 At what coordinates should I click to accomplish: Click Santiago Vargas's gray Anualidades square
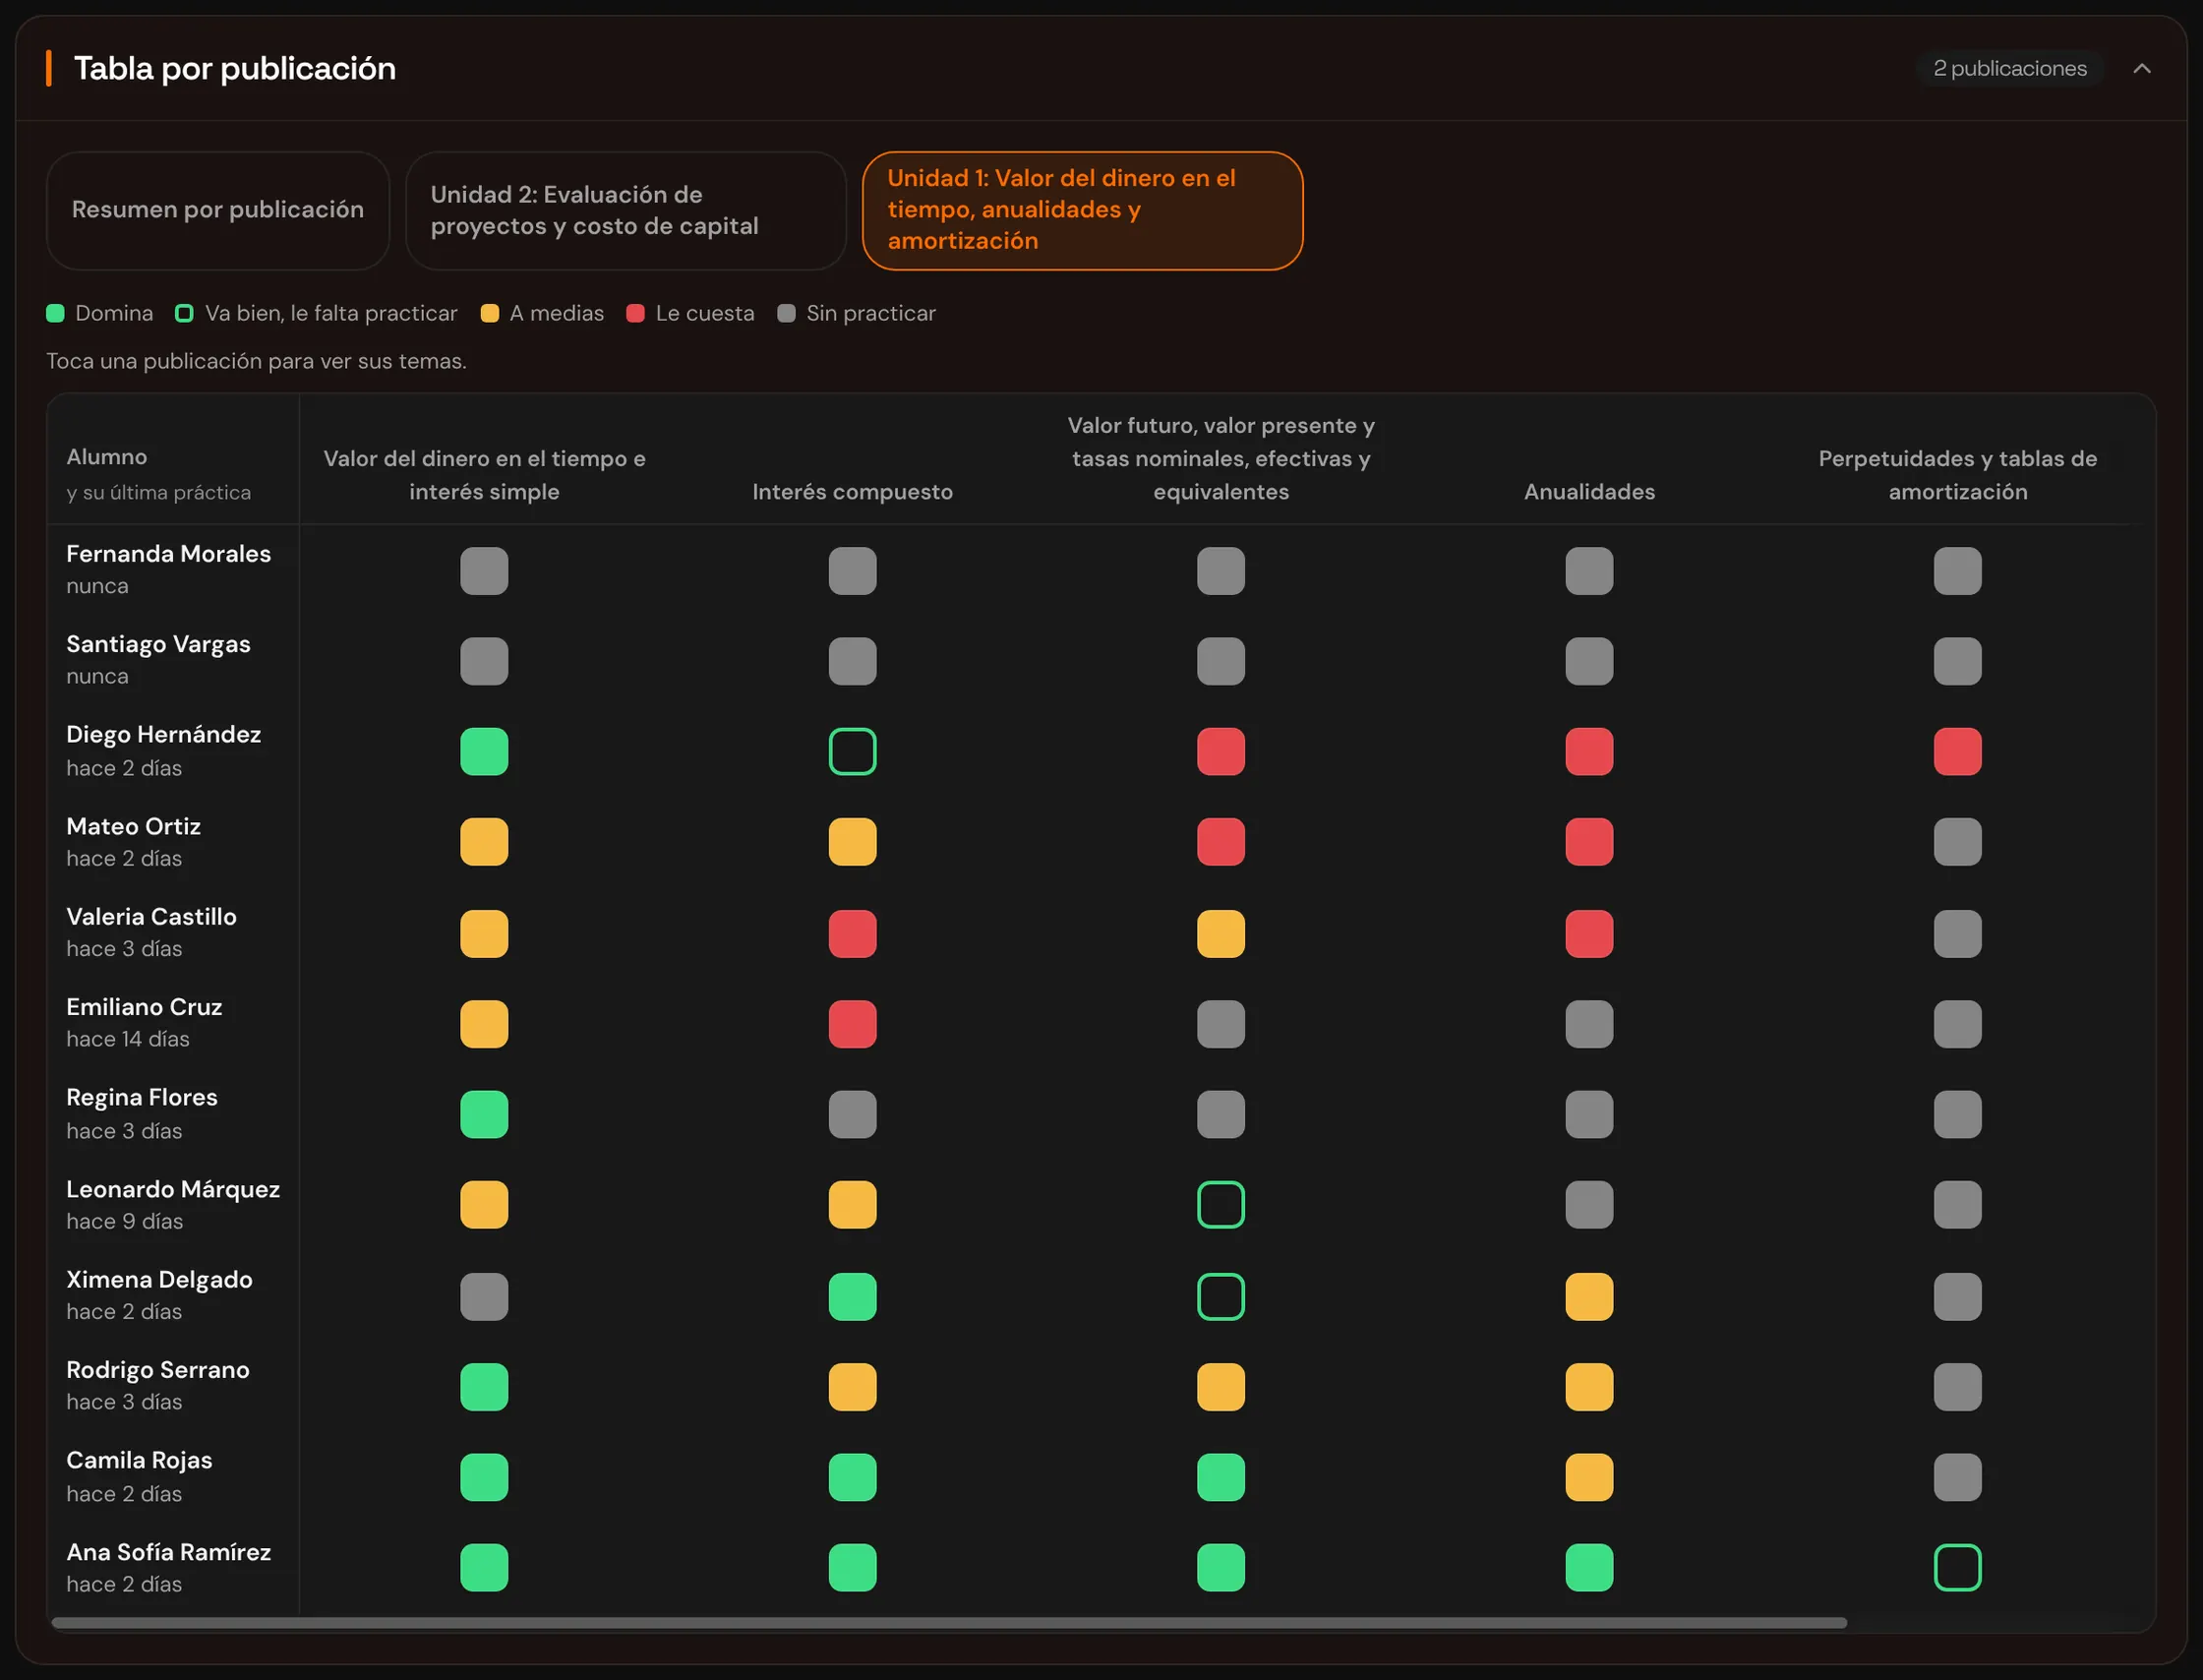(1589, 661)
